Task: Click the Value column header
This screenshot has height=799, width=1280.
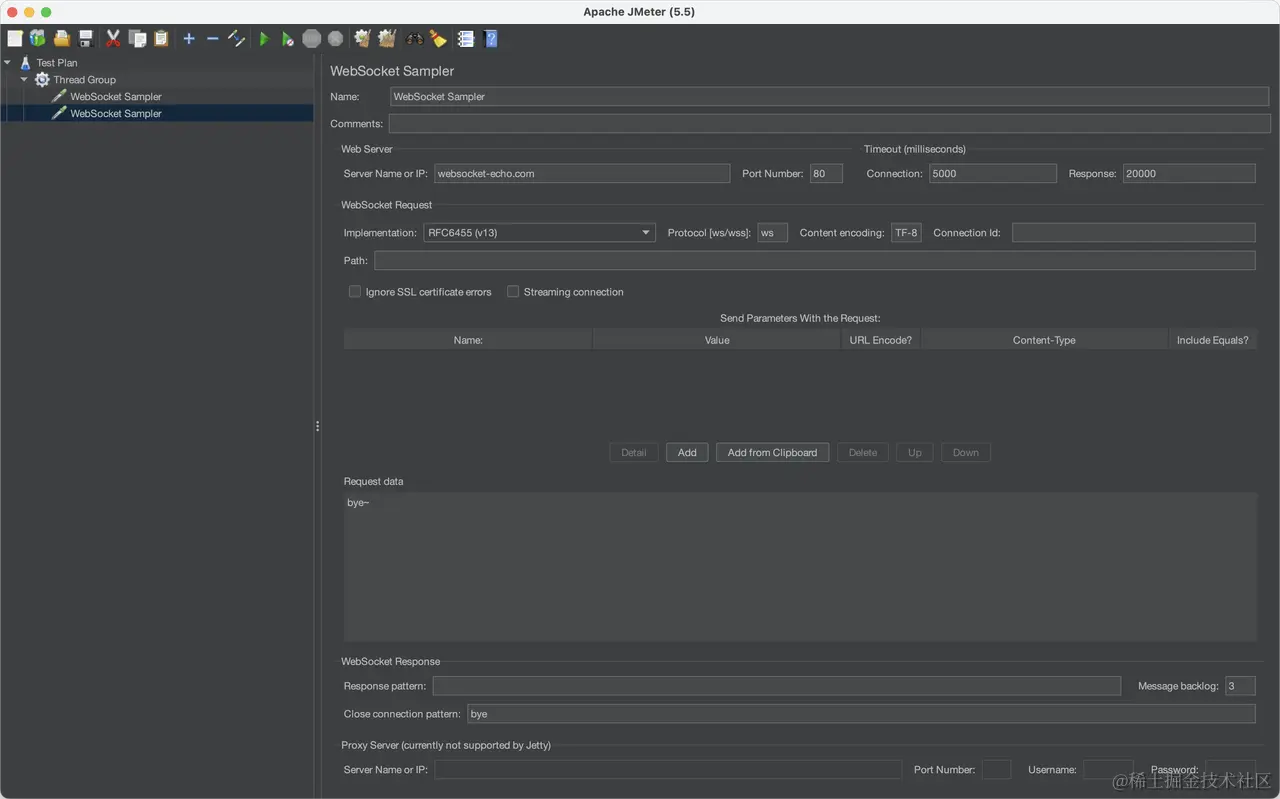Action: pos(717,340)
